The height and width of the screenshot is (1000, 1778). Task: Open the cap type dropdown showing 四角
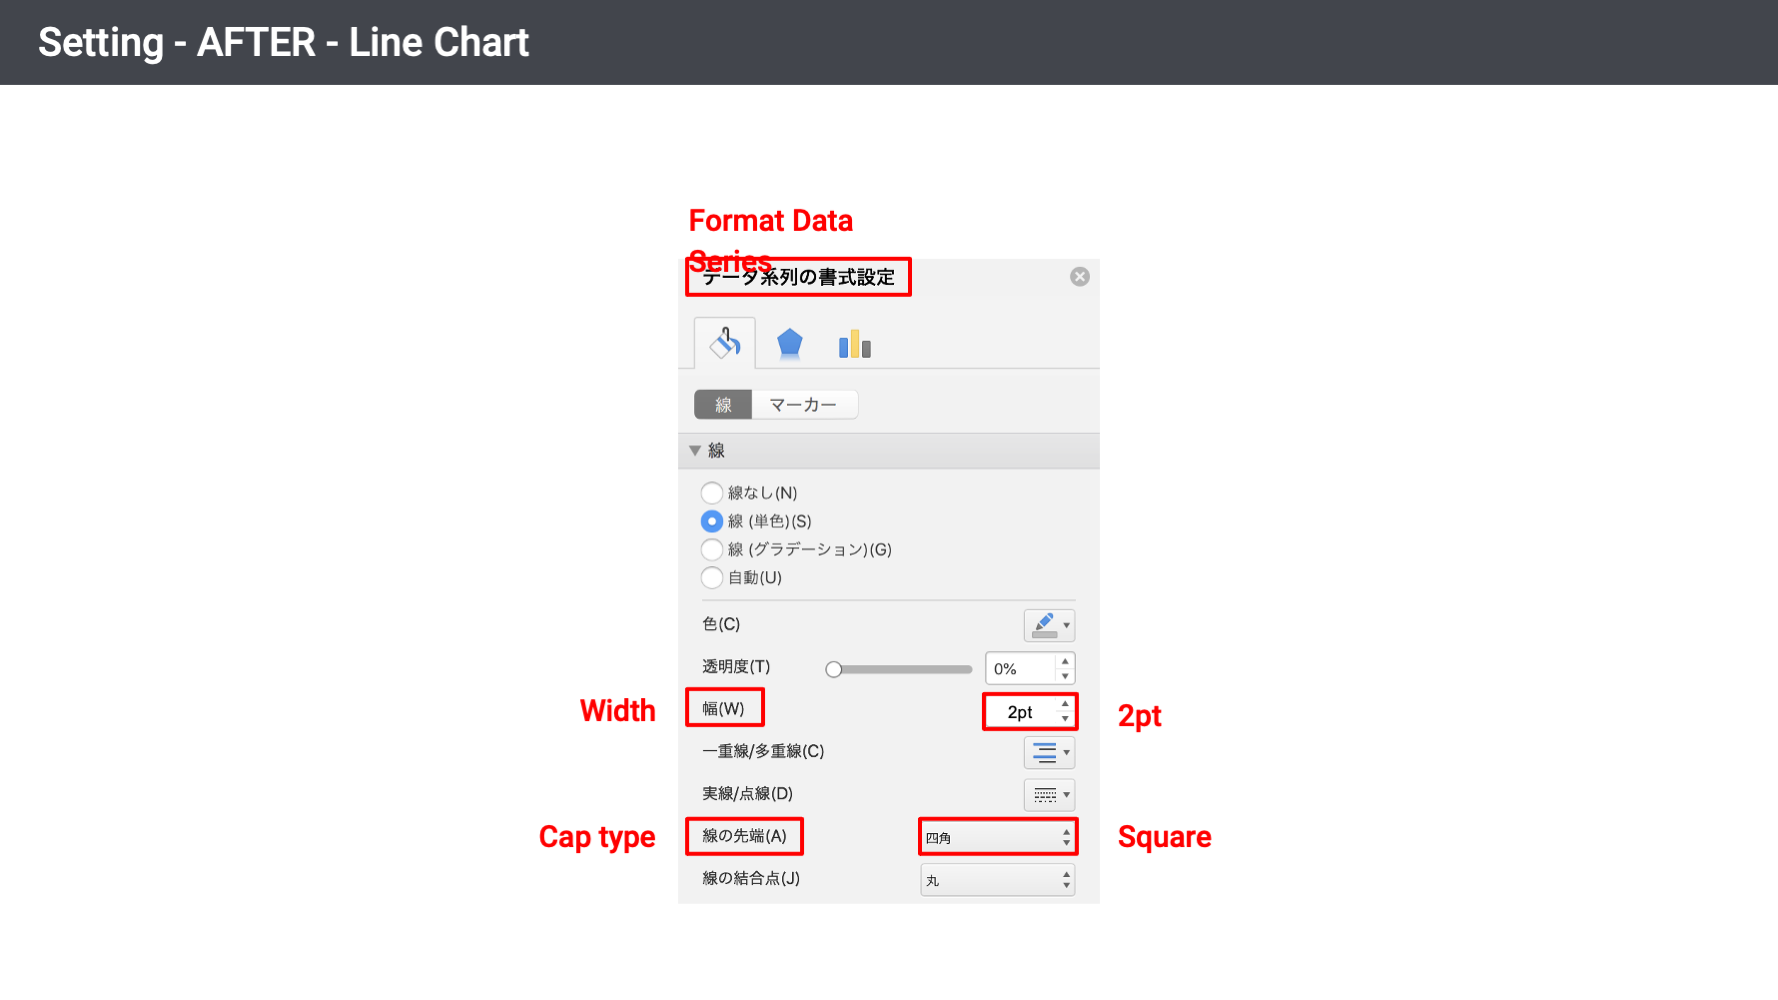pyautogui.click(x=997, y=837)
